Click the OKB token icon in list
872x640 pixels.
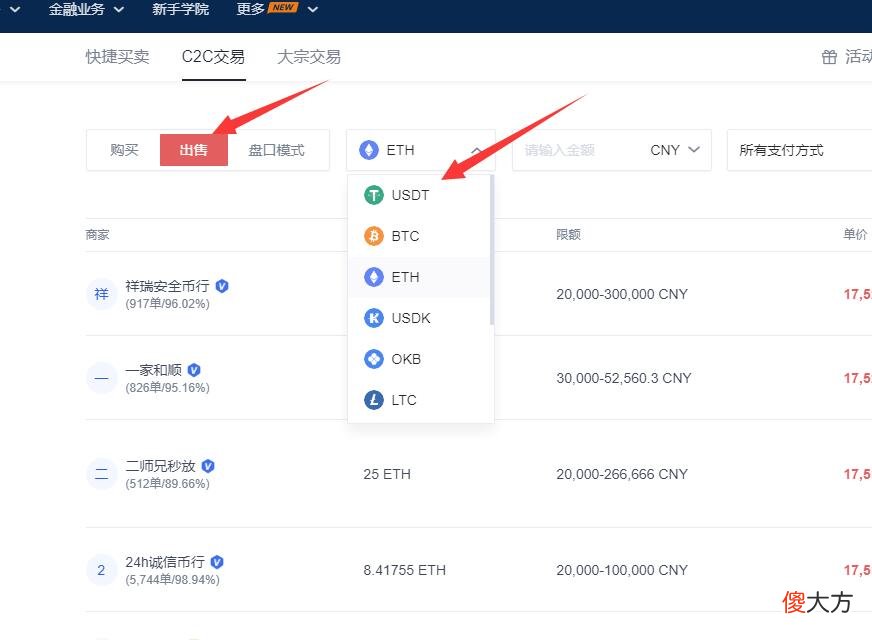[374, 359]
